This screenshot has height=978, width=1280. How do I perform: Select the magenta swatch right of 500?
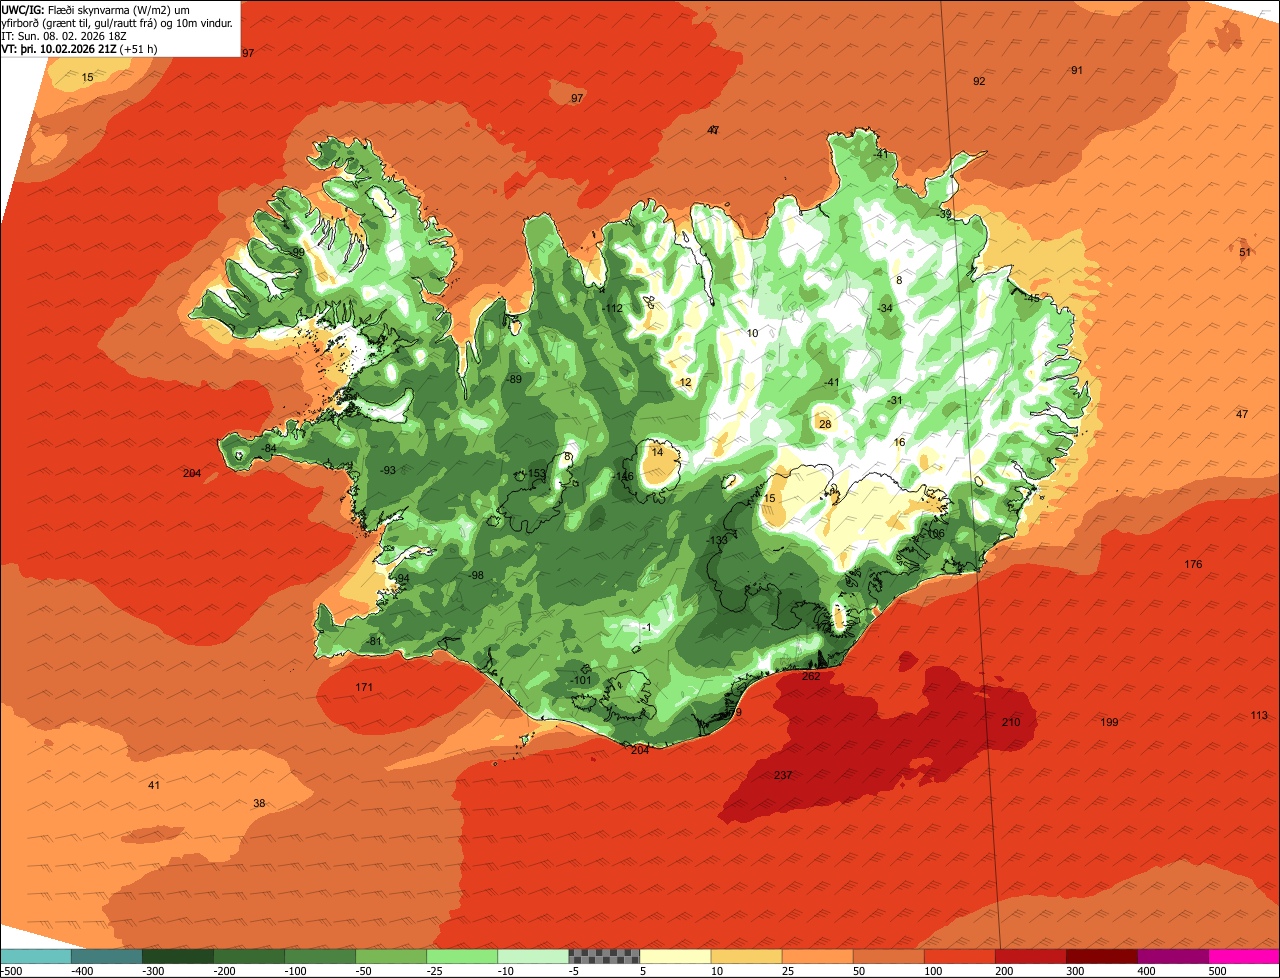point(1244,956)
